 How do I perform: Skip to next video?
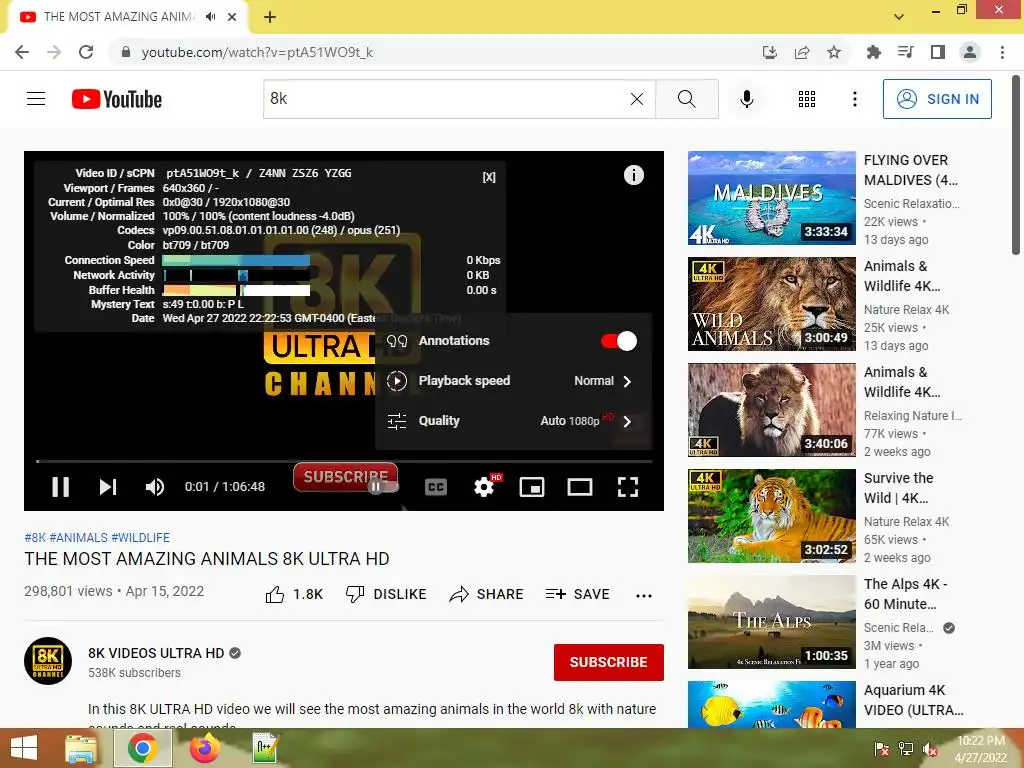(108, 487)
